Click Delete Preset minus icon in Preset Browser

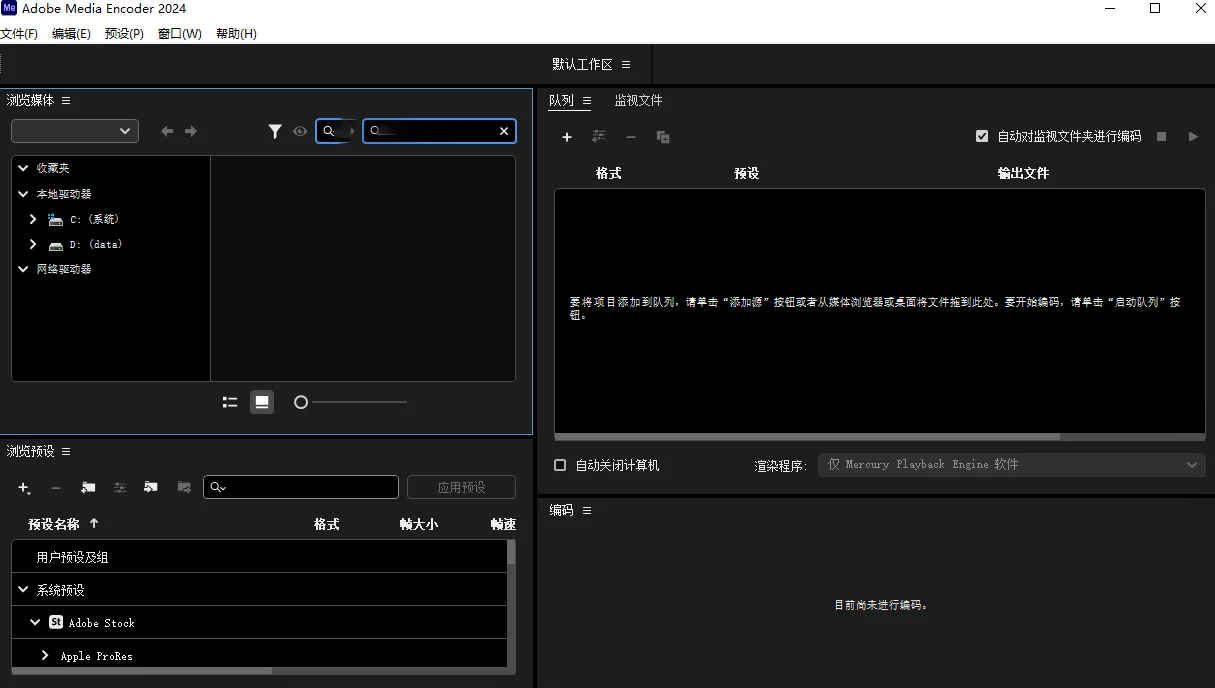56,488
